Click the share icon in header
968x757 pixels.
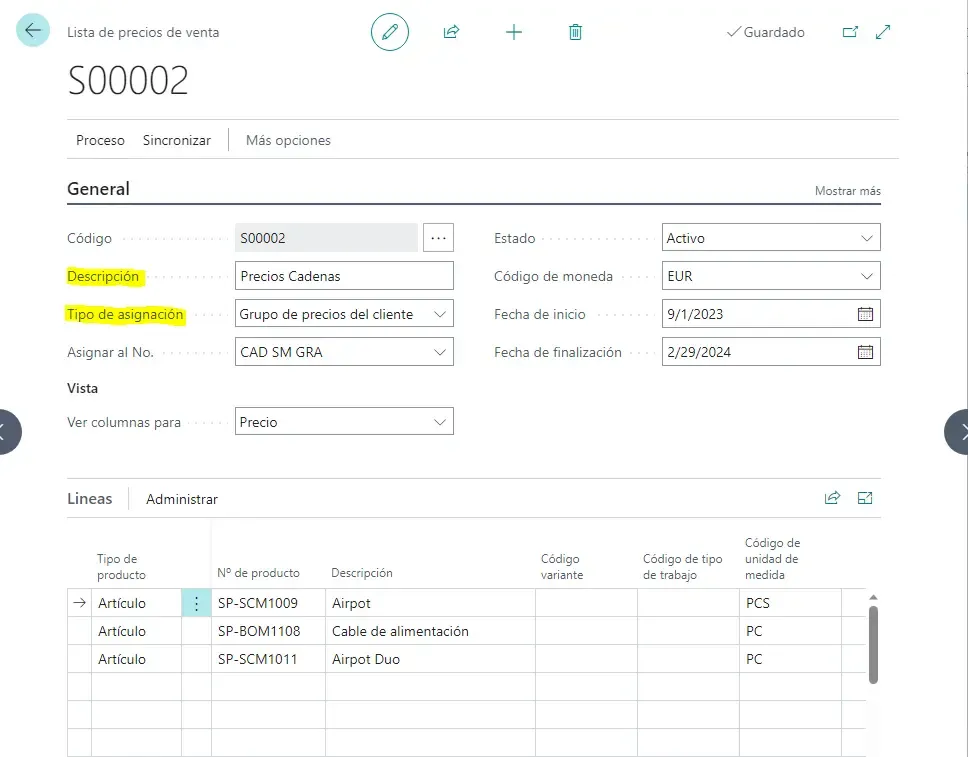pos(451,32)
